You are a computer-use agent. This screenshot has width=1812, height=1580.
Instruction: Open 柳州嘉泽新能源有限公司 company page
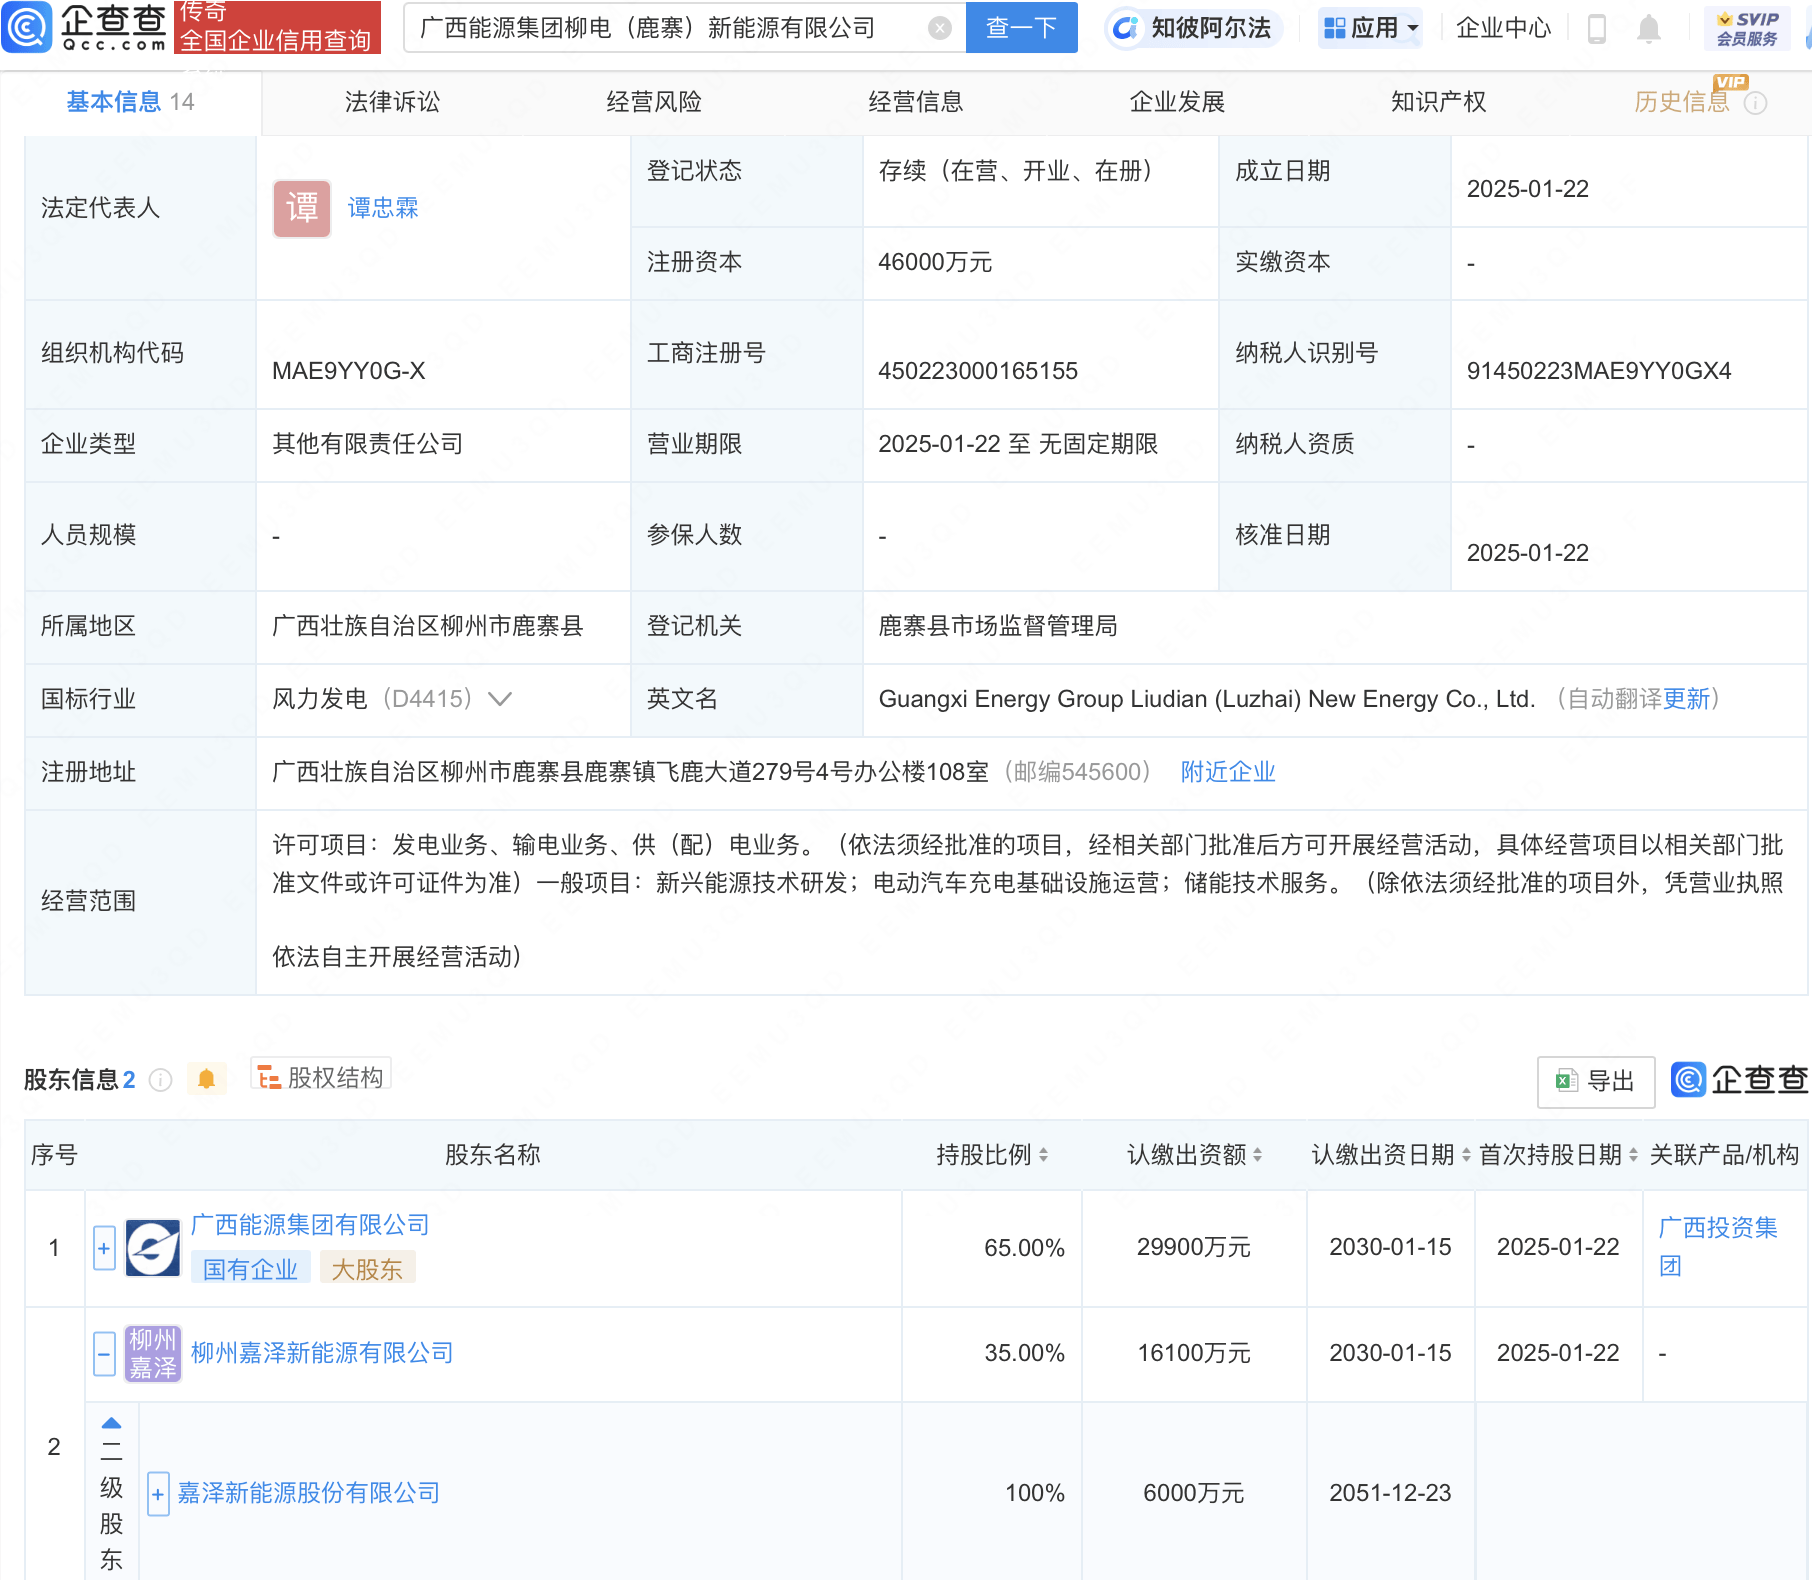tap(322, 1353)
